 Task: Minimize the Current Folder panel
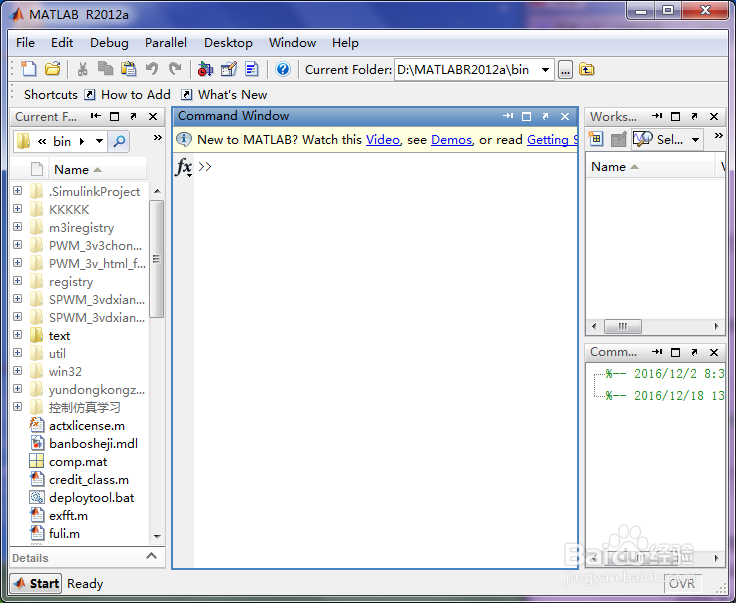96,116
